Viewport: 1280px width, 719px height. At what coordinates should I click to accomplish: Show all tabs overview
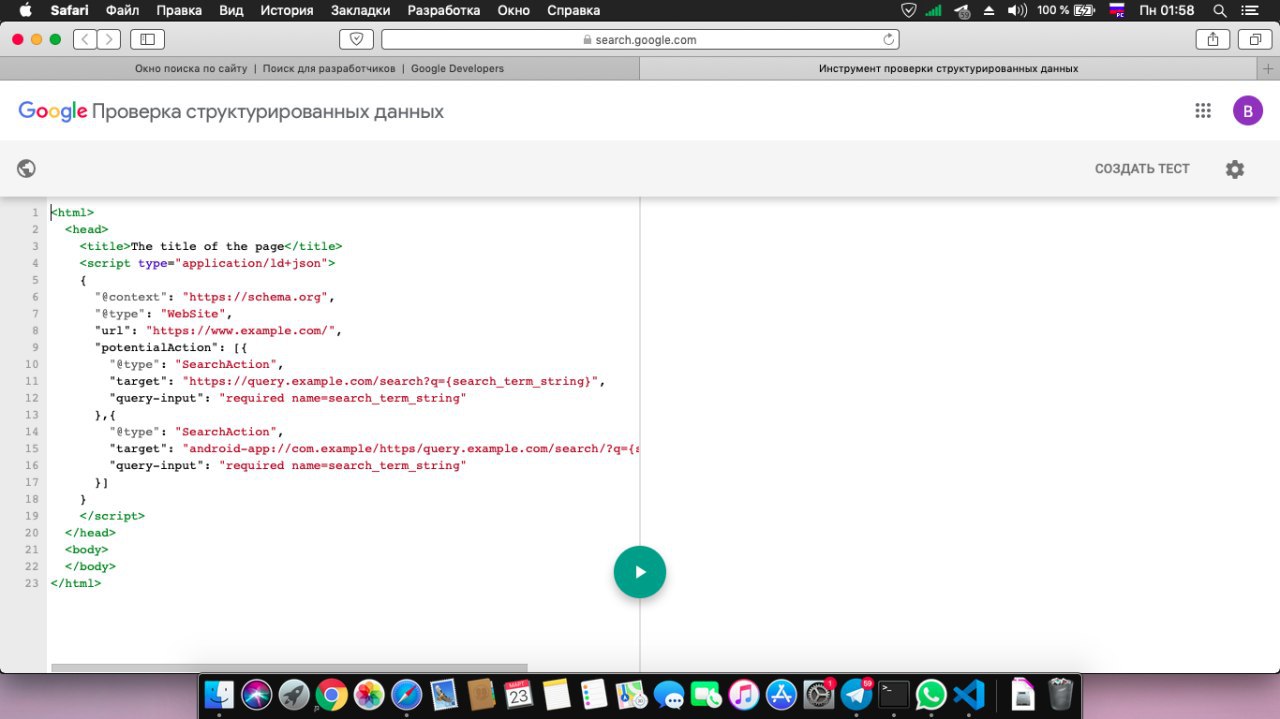click(x=1254, y=39)
